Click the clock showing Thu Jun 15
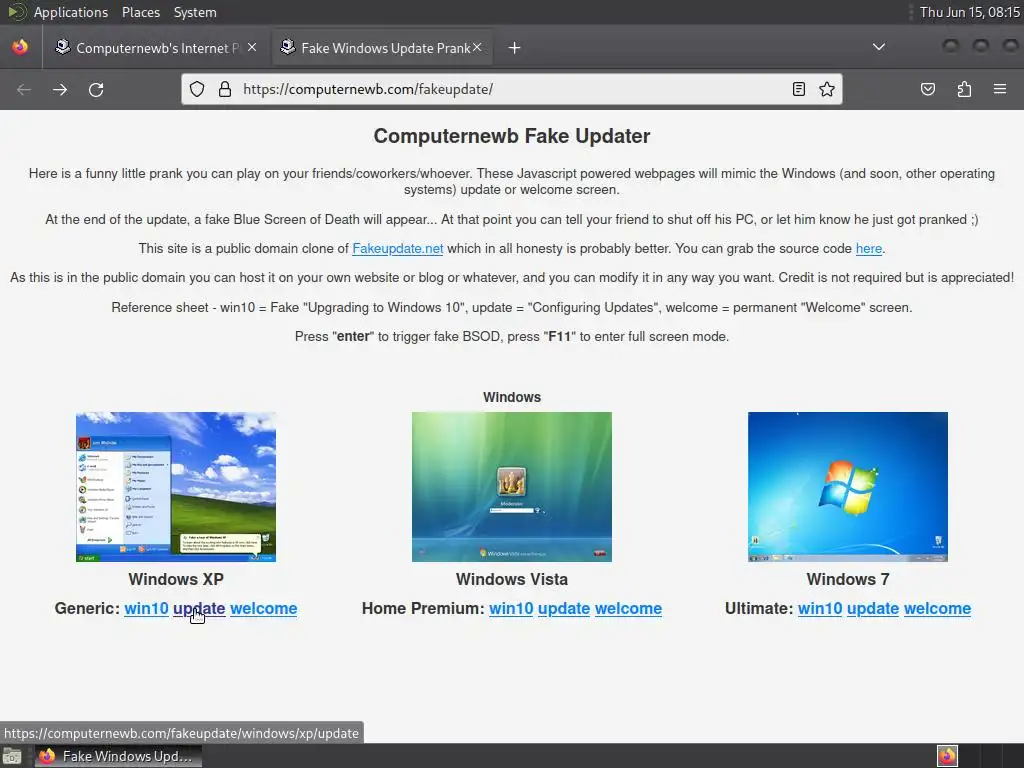 pyautogui.click(x=970, y=12)
